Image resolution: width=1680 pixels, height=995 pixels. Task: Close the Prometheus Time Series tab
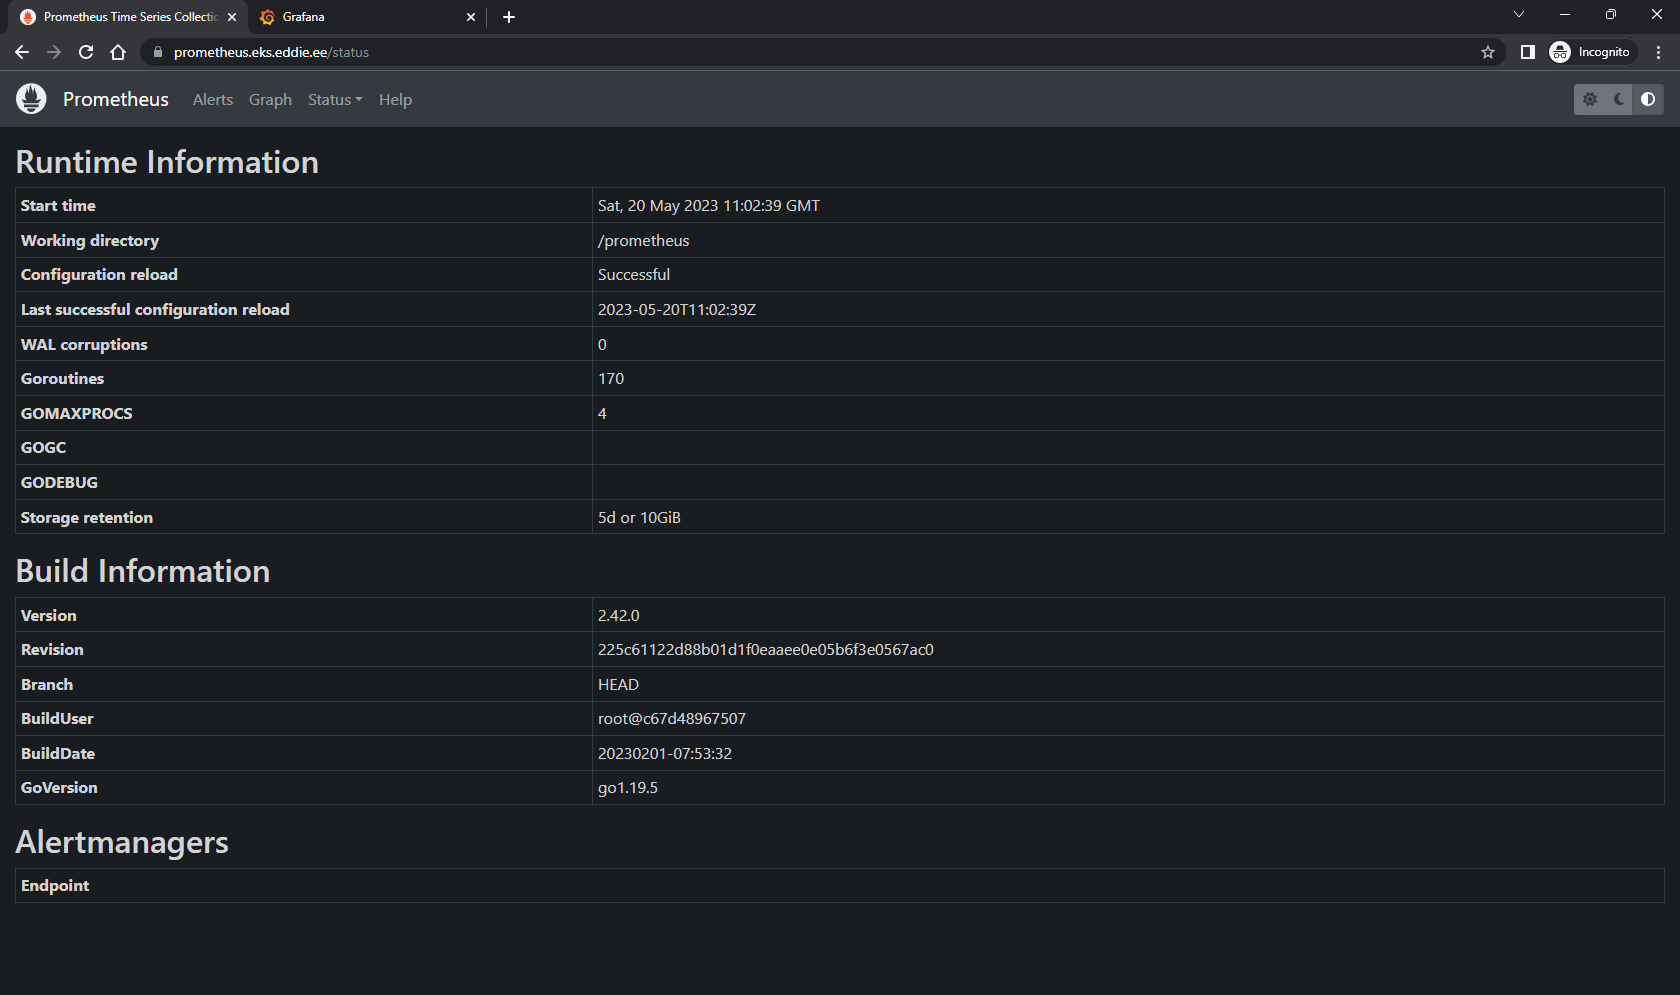coord(232,17)
